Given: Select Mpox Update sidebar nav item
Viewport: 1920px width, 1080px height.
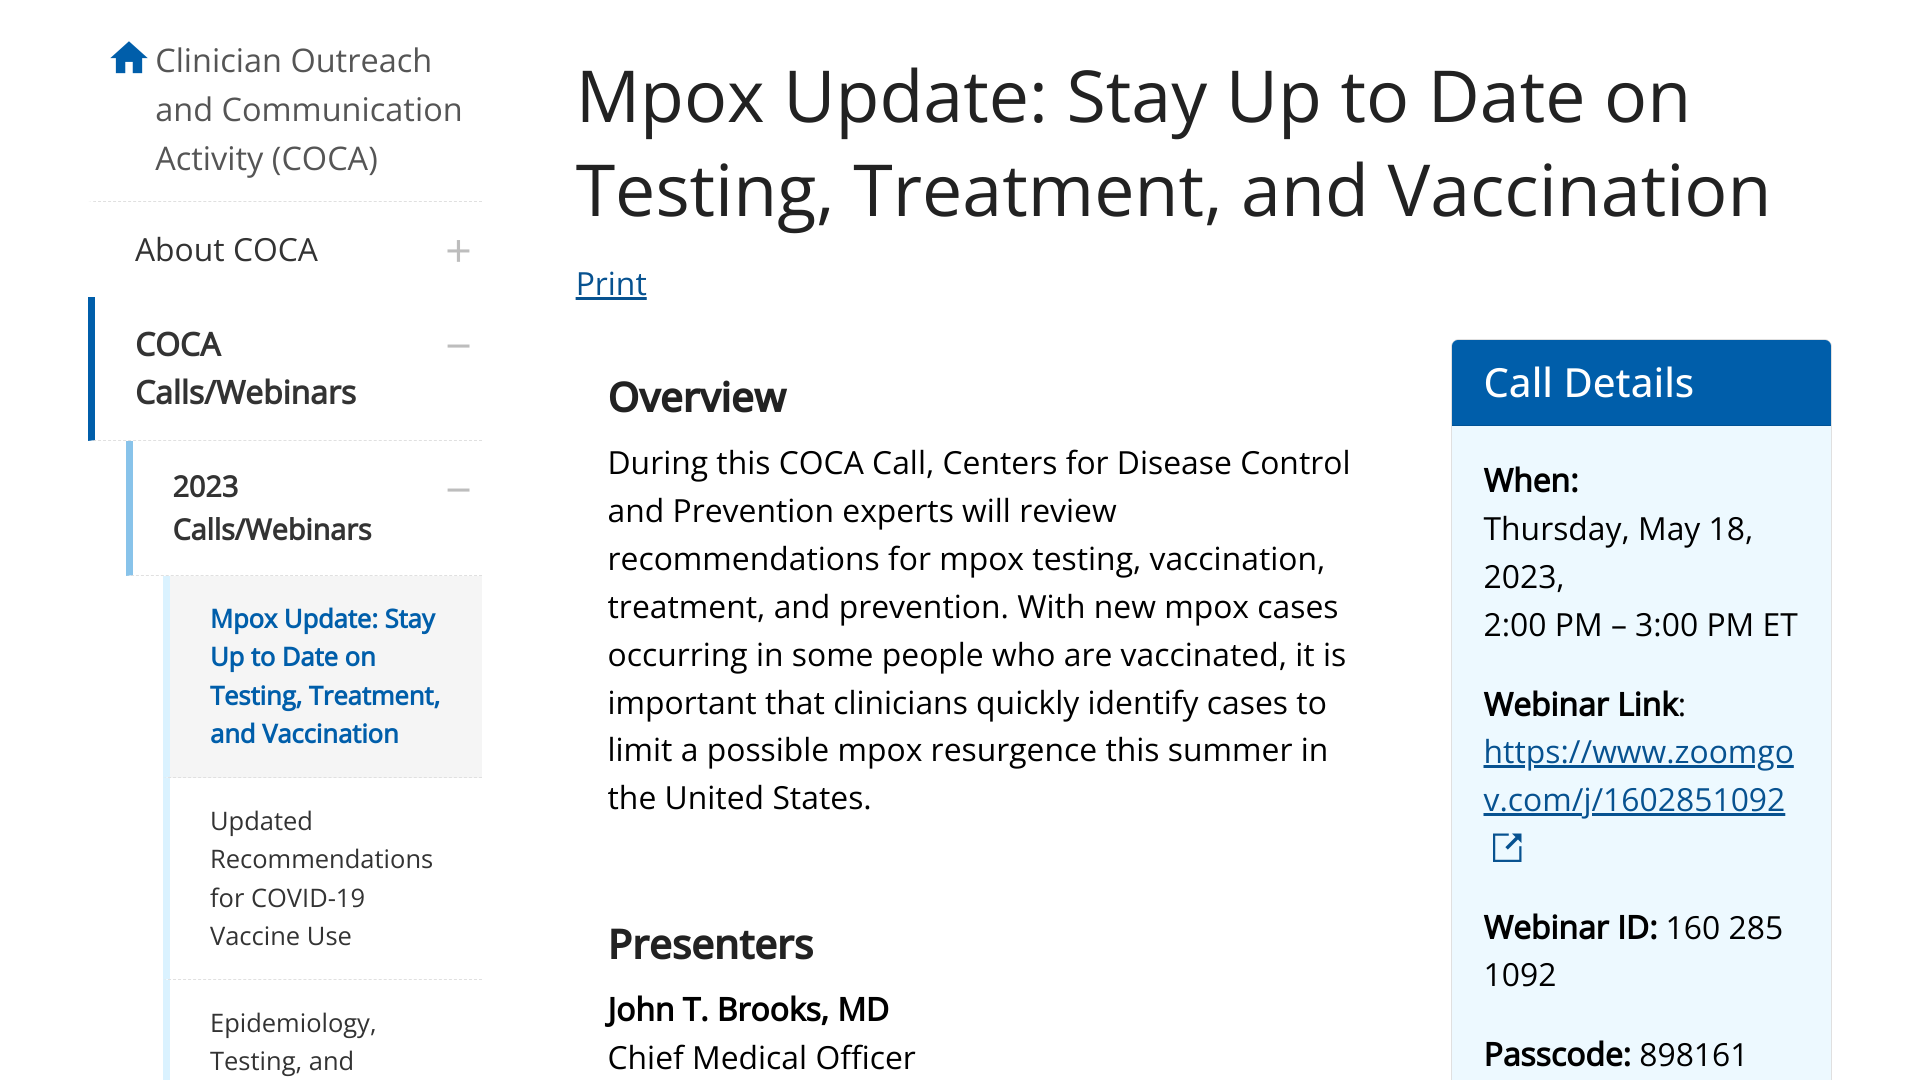Looking at the screenshot, I should point(324,676).
